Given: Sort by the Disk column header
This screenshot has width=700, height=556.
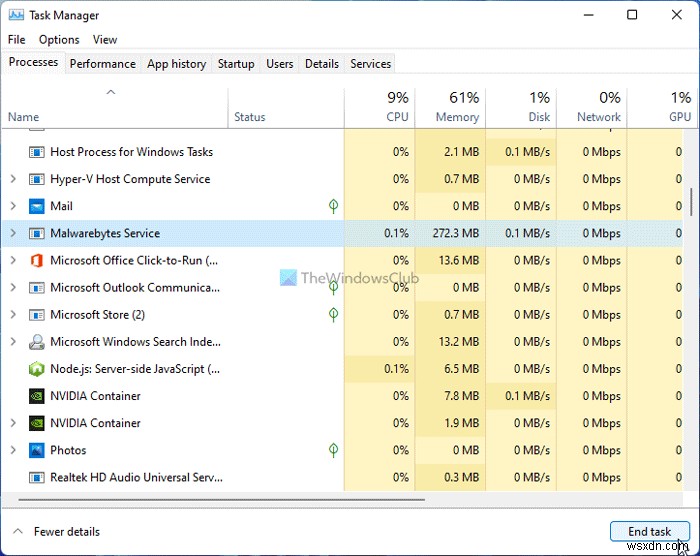Looking at the screenshot, I should pos(521,109).
